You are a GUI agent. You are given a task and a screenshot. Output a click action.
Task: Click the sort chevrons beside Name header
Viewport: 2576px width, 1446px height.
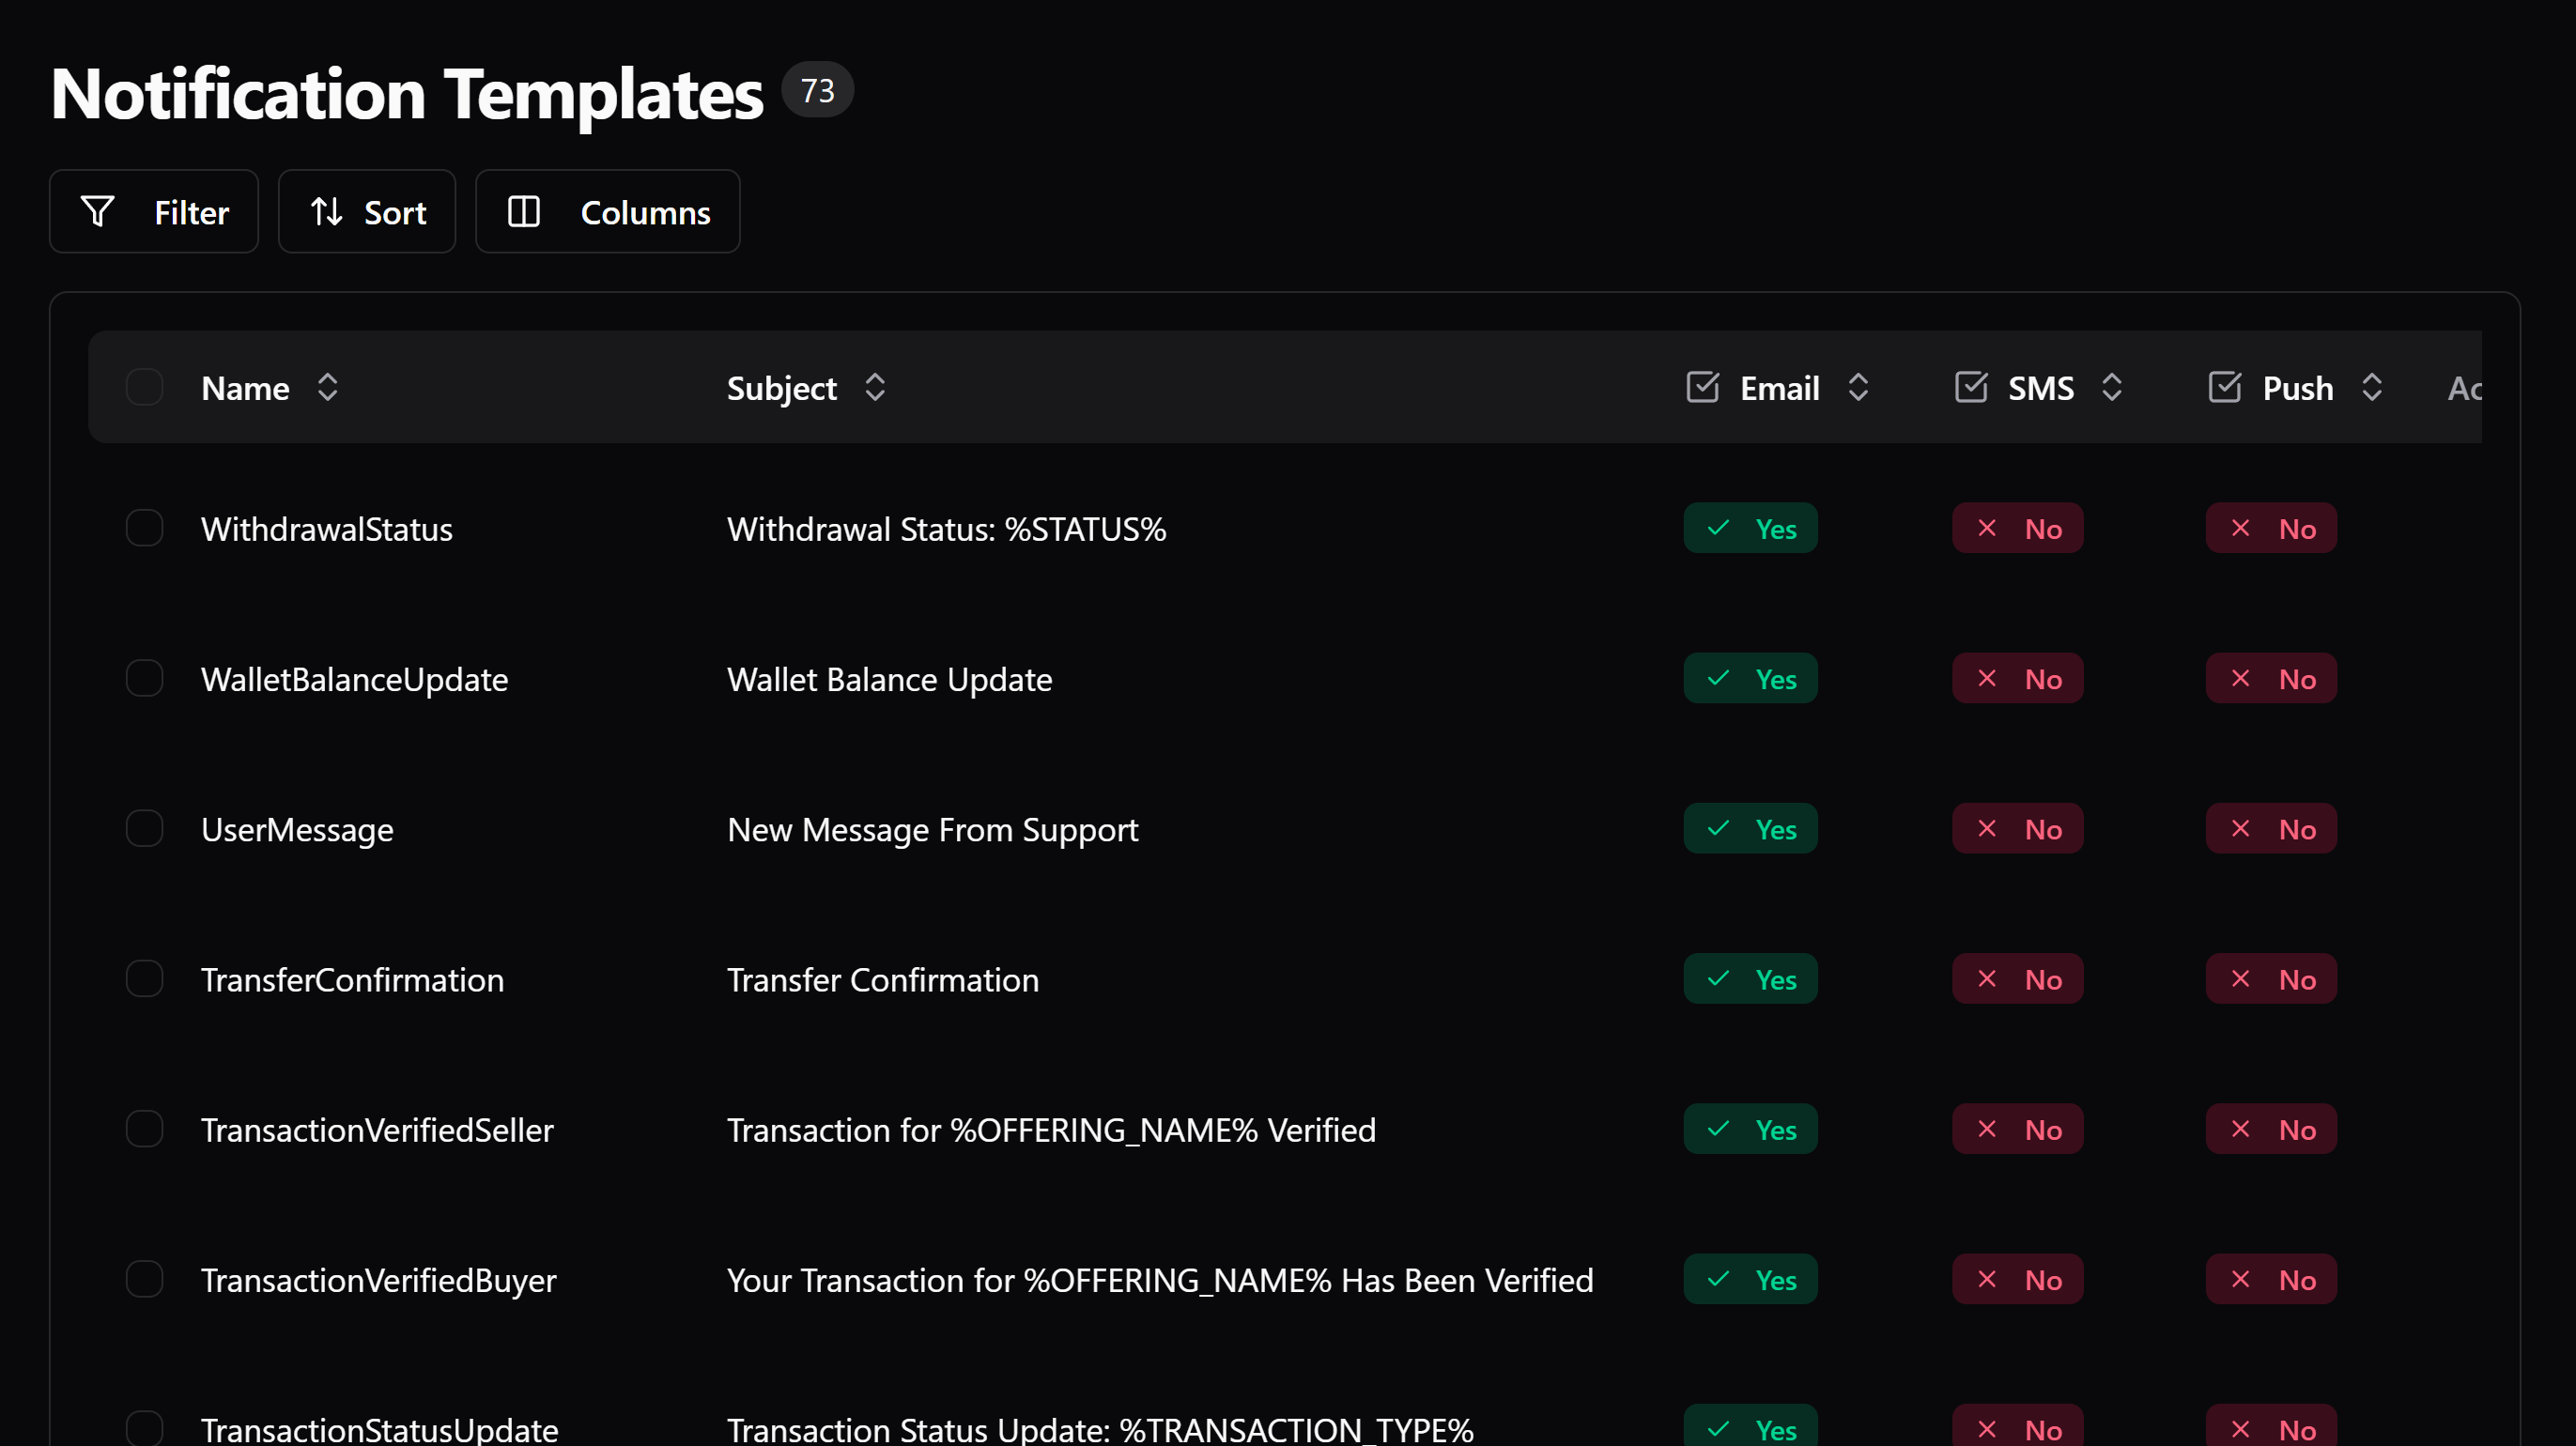tap(328, 387)
